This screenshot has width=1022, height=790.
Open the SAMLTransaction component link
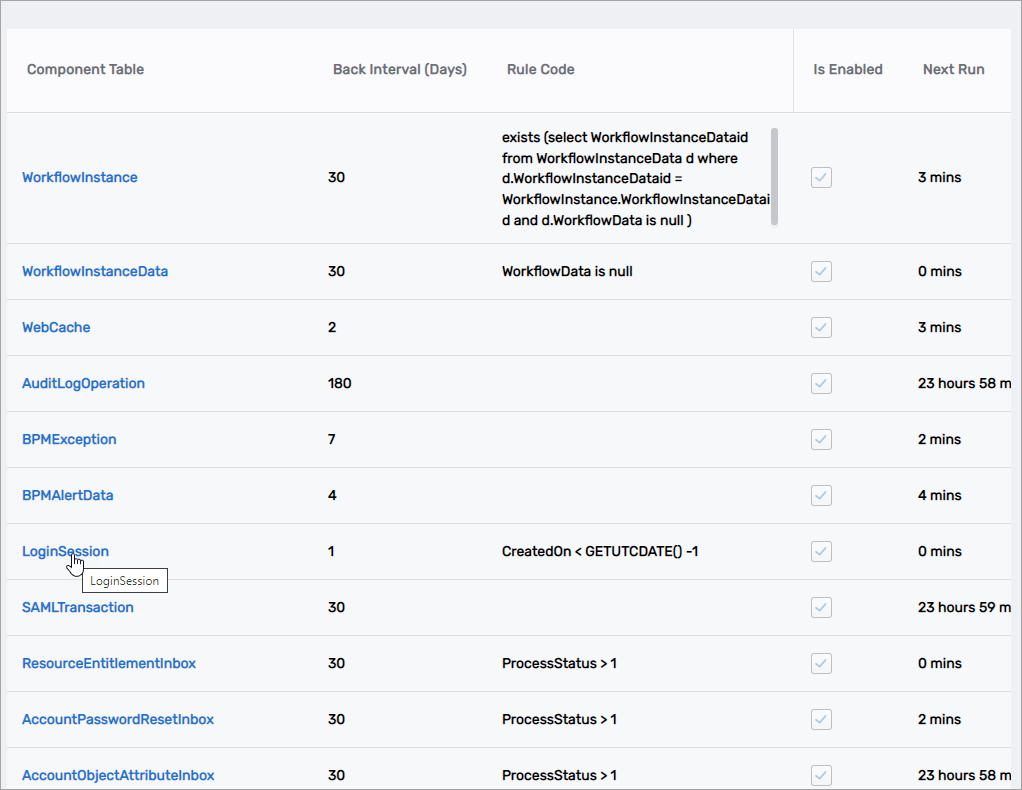point(78,607)
